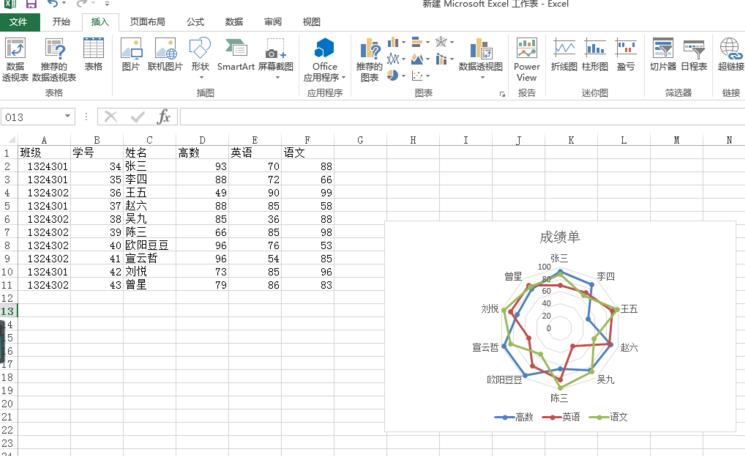The height and width of the screenshot is (456, 745).
Task: Click the Select All corner button
Action: 9,140
